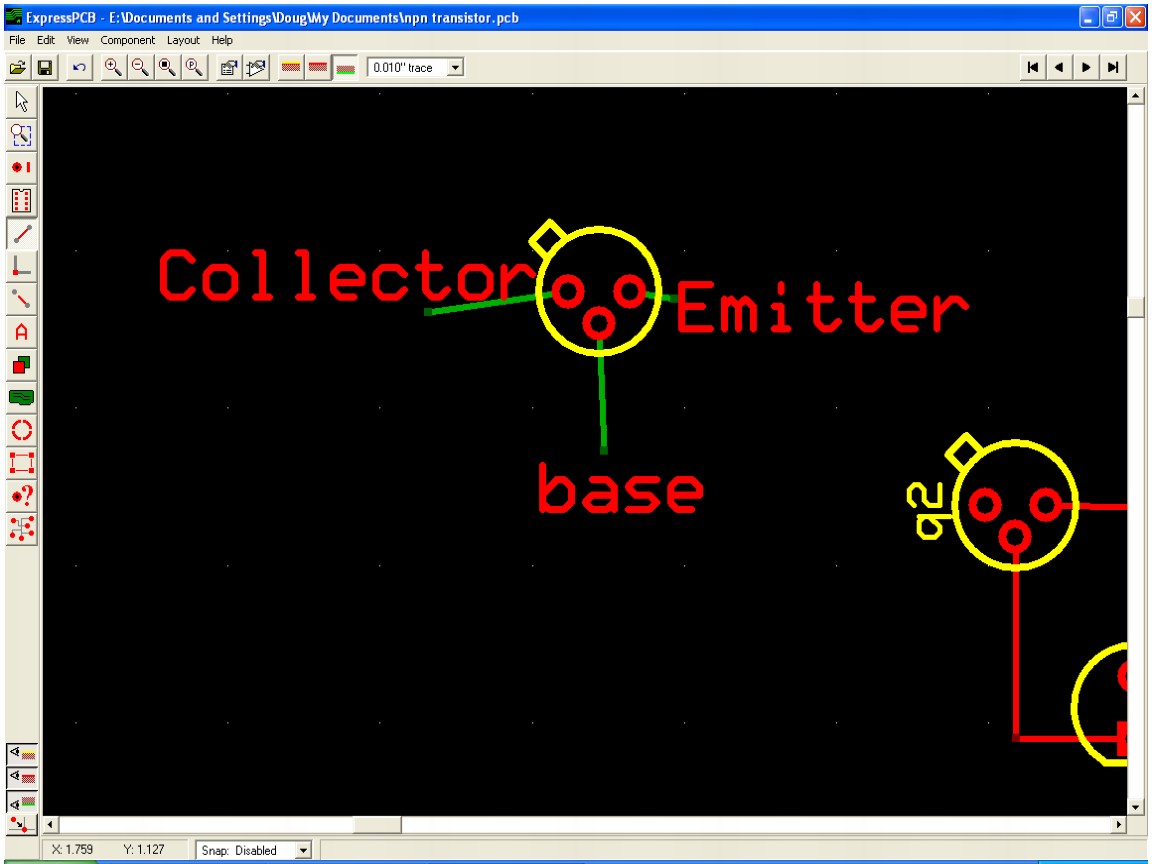Toggle top copper layer visibility eye button
Image resolution: width=1152 pixels, height=864 pixels.
(x=22, y=777)
